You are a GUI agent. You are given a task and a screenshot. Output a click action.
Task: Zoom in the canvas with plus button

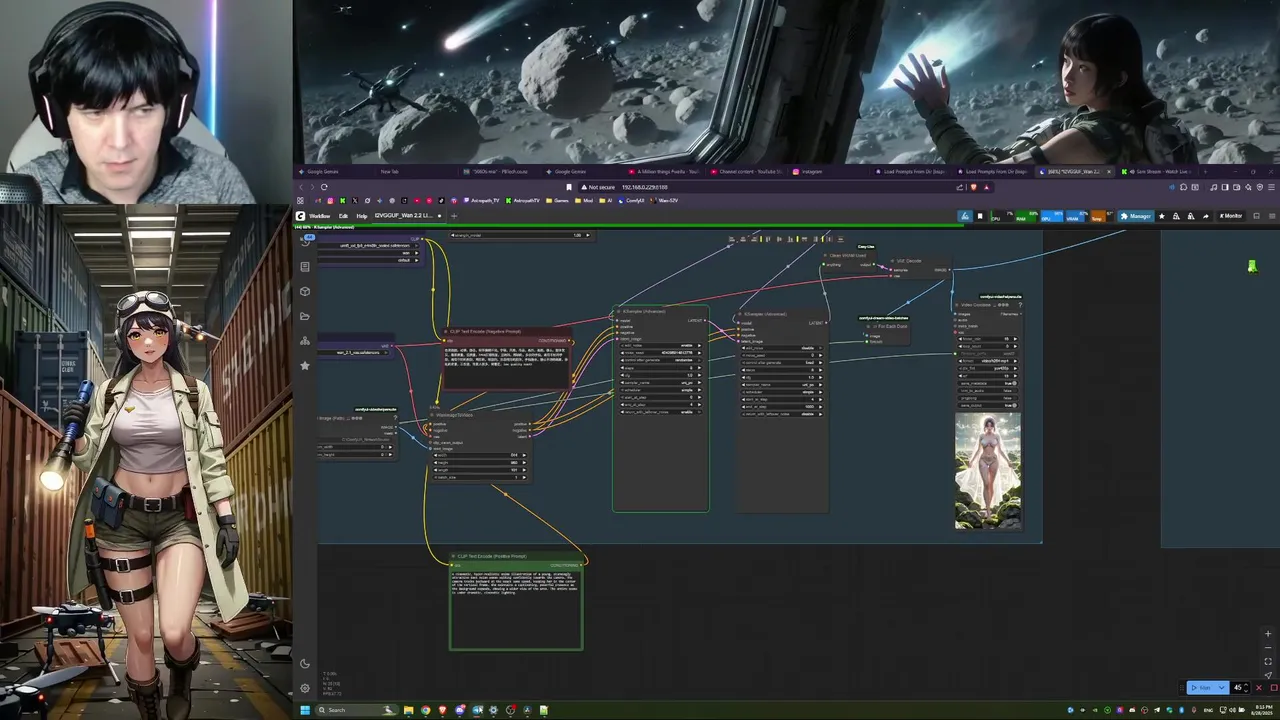pyautogui.click(x=1269, y=634)
